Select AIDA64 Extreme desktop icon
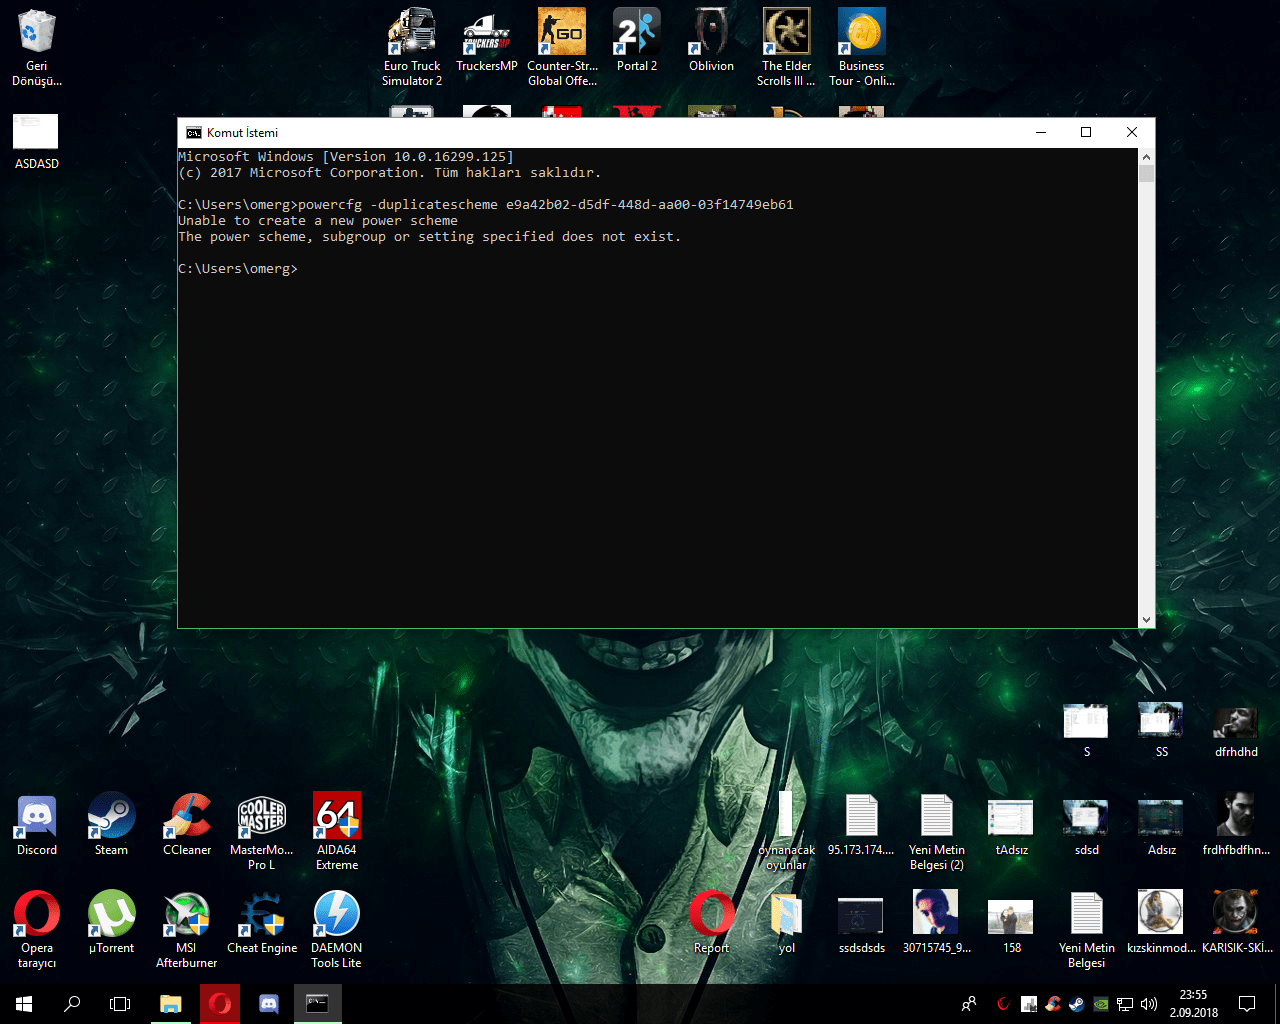 click(x=337, y=817)
